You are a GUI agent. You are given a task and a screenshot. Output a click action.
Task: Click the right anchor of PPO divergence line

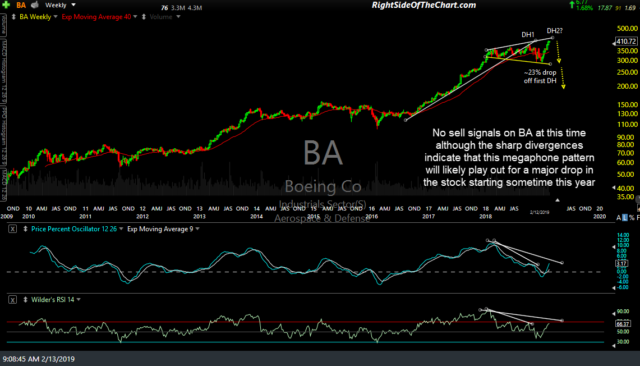pyautogui.click(x=562, y=263)
